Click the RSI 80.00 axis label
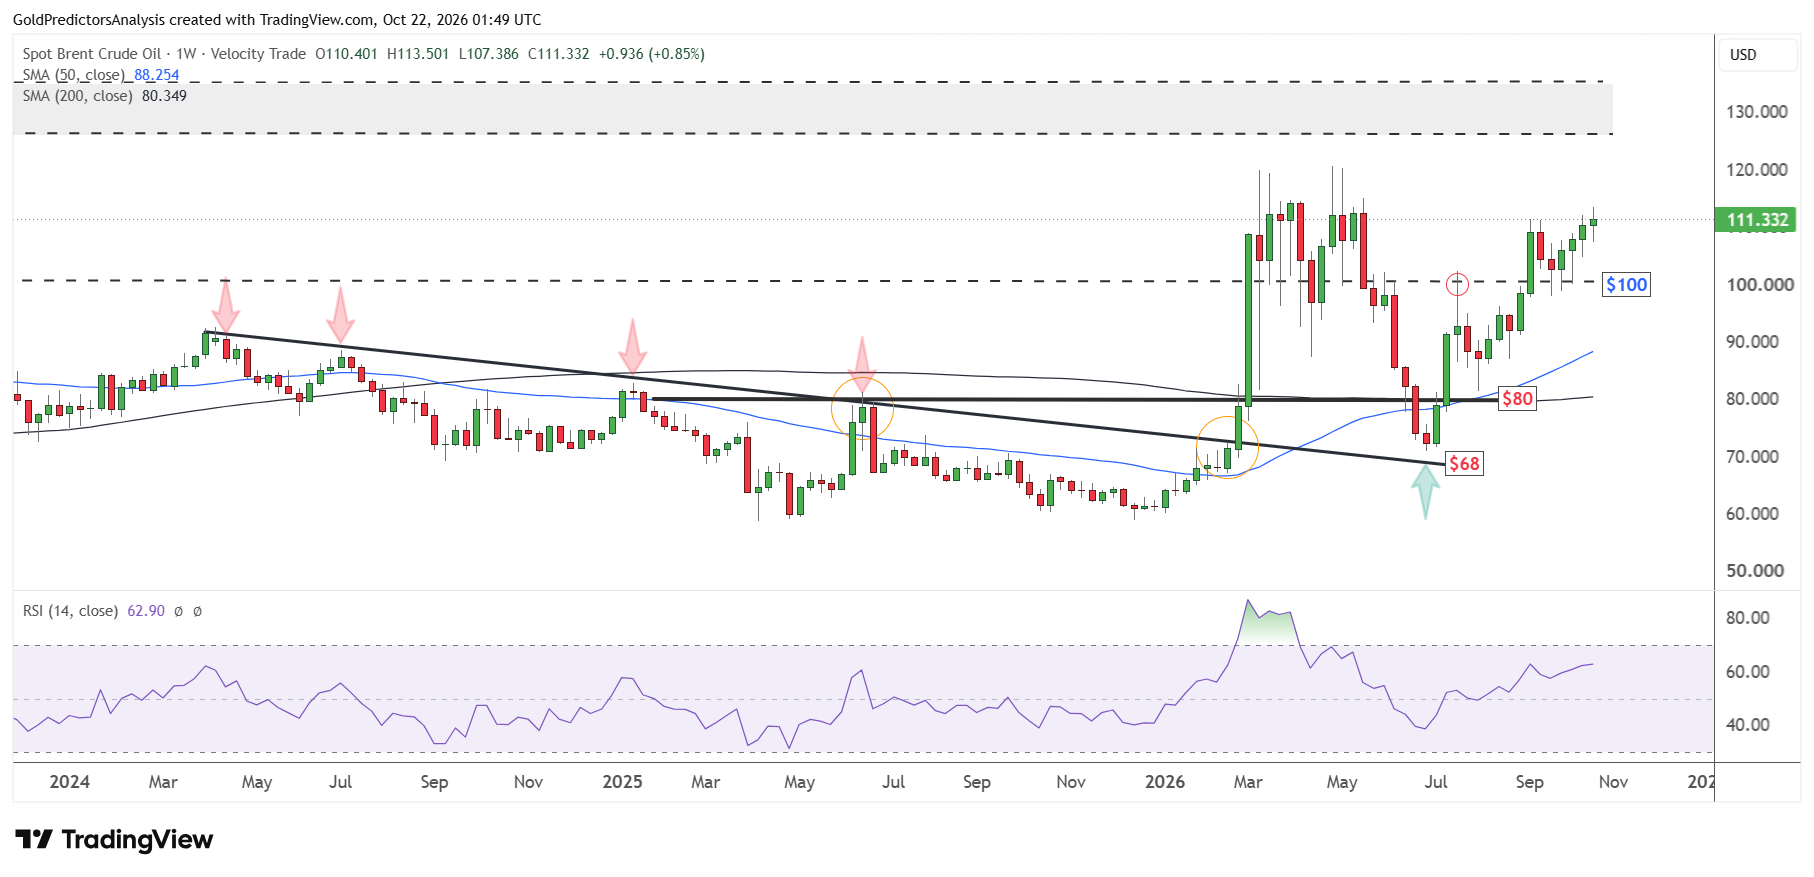The height and width of the screenshot is (877, 1814). coord(1748,618)
